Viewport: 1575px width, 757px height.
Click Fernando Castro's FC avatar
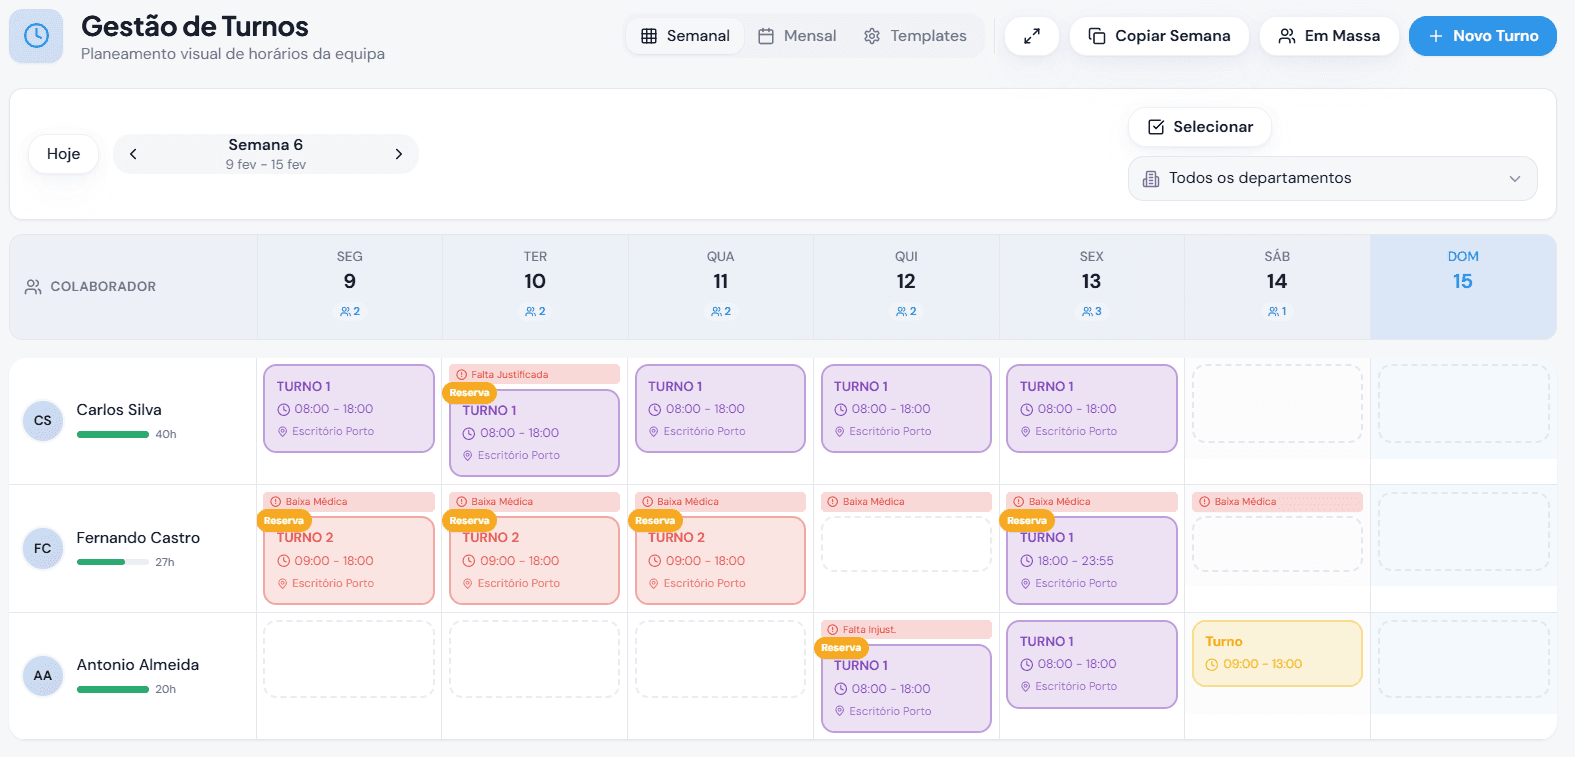43,548
